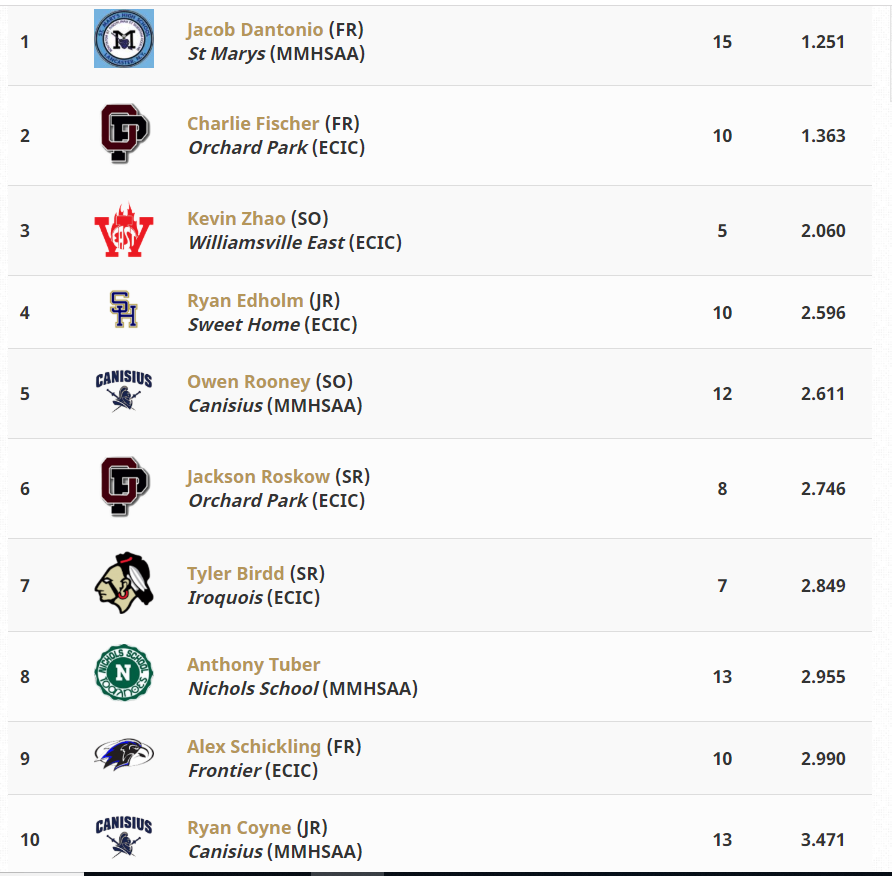Image resolution: width=892 pixels, height=876 pixels.
Task: Click the Williamsville East team logo
Action: click(x=124, y=231)
